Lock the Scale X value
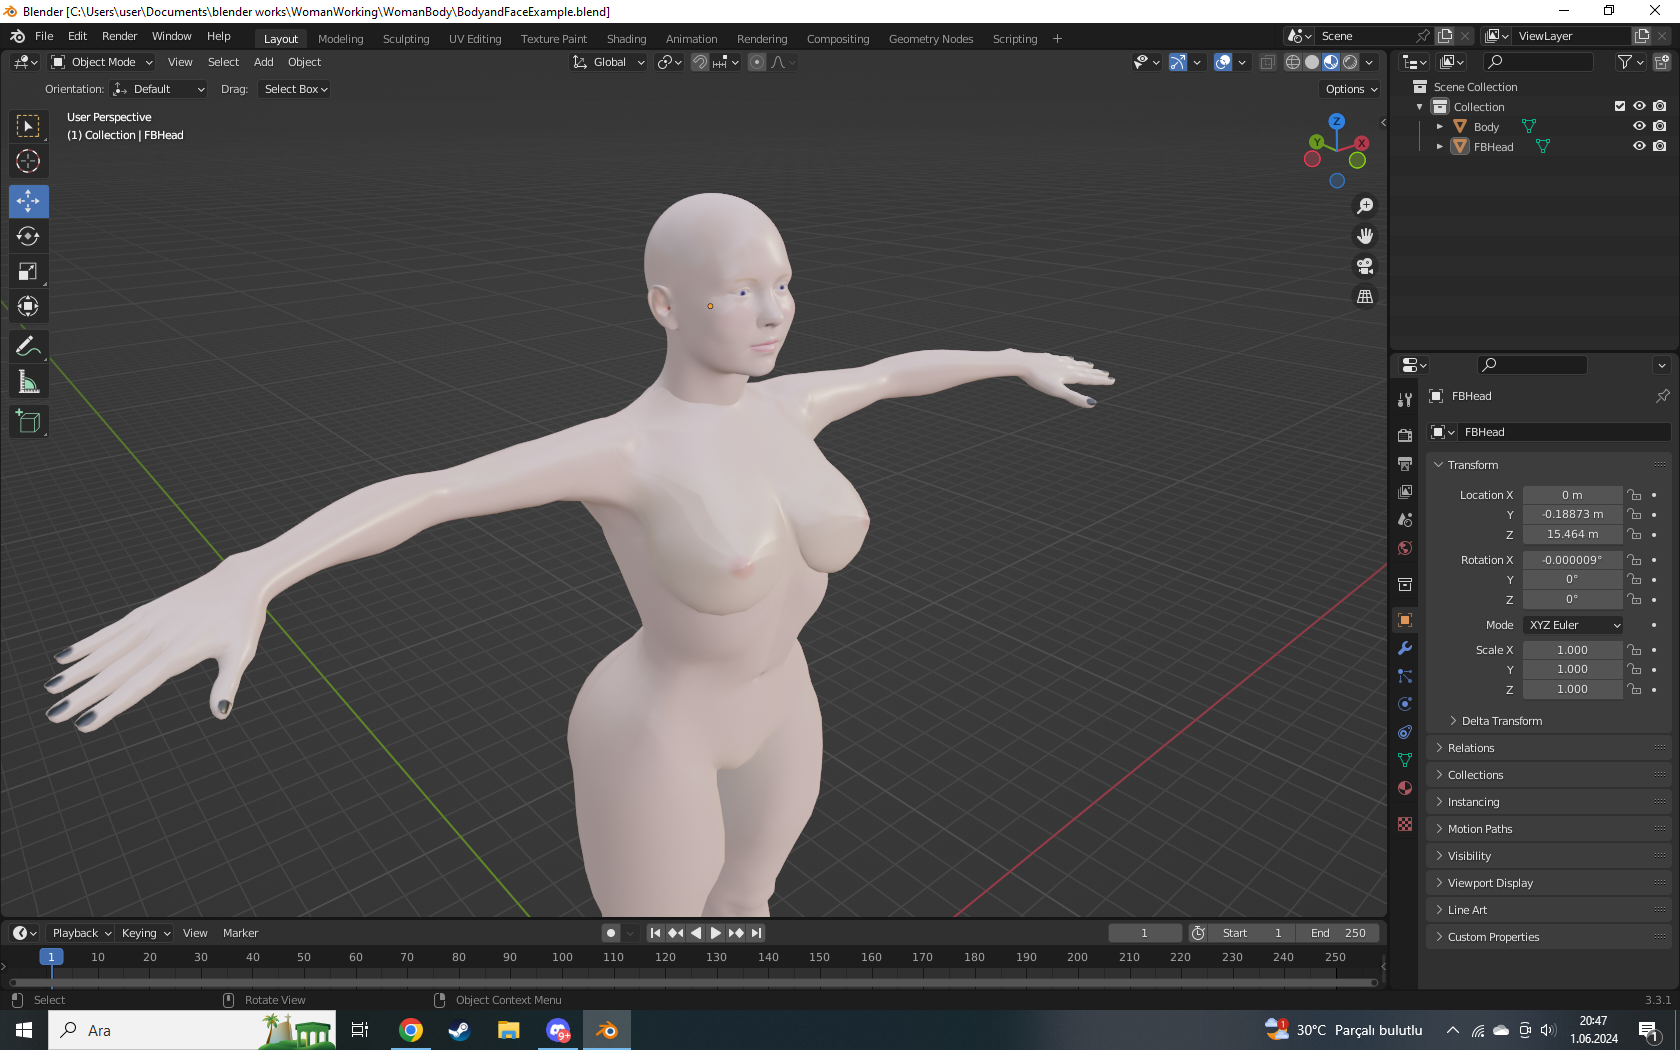 (x=1634, y=650)
